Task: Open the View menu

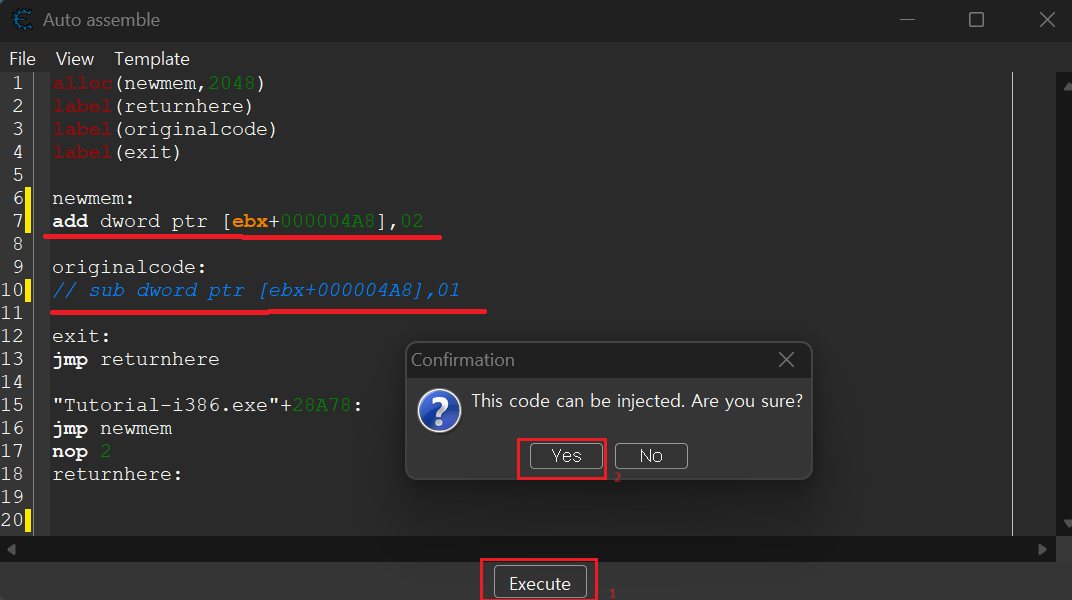Action: [x=75, y=59]
